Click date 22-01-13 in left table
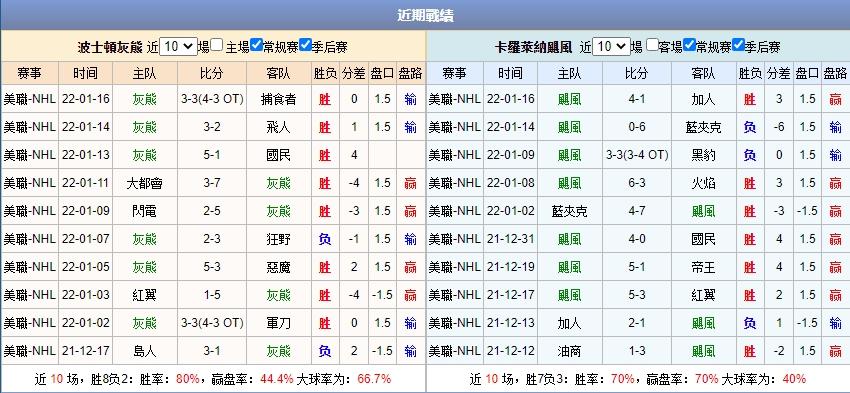Viewport: 850px width, 393px height. (x=86, y=155)
